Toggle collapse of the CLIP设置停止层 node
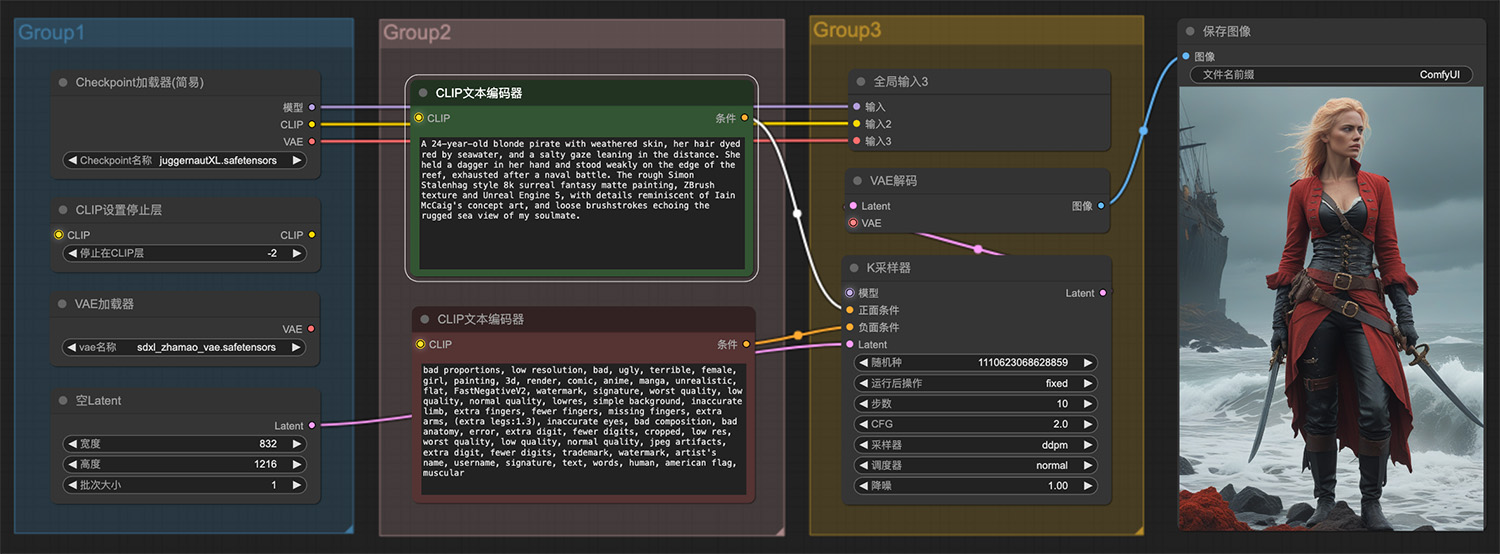This screenshot has height=554, width=1500. pos(64,211)
